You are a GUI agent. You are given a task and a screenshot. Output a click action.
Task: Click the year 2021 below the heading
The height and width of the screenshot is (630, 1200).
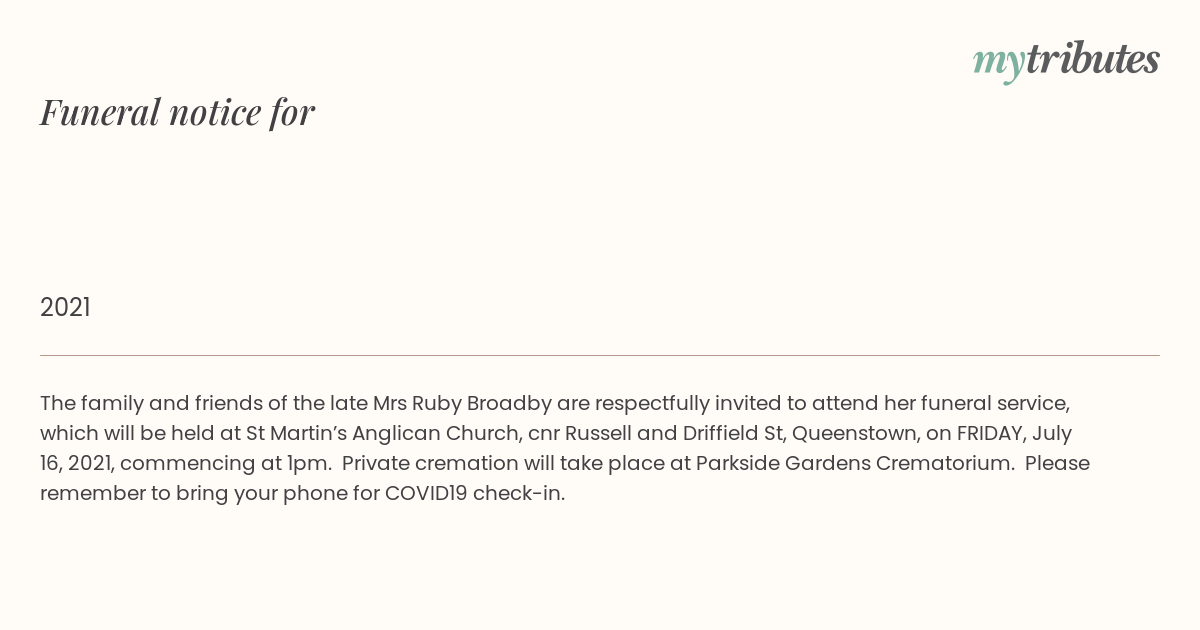(x=65, y=308)
